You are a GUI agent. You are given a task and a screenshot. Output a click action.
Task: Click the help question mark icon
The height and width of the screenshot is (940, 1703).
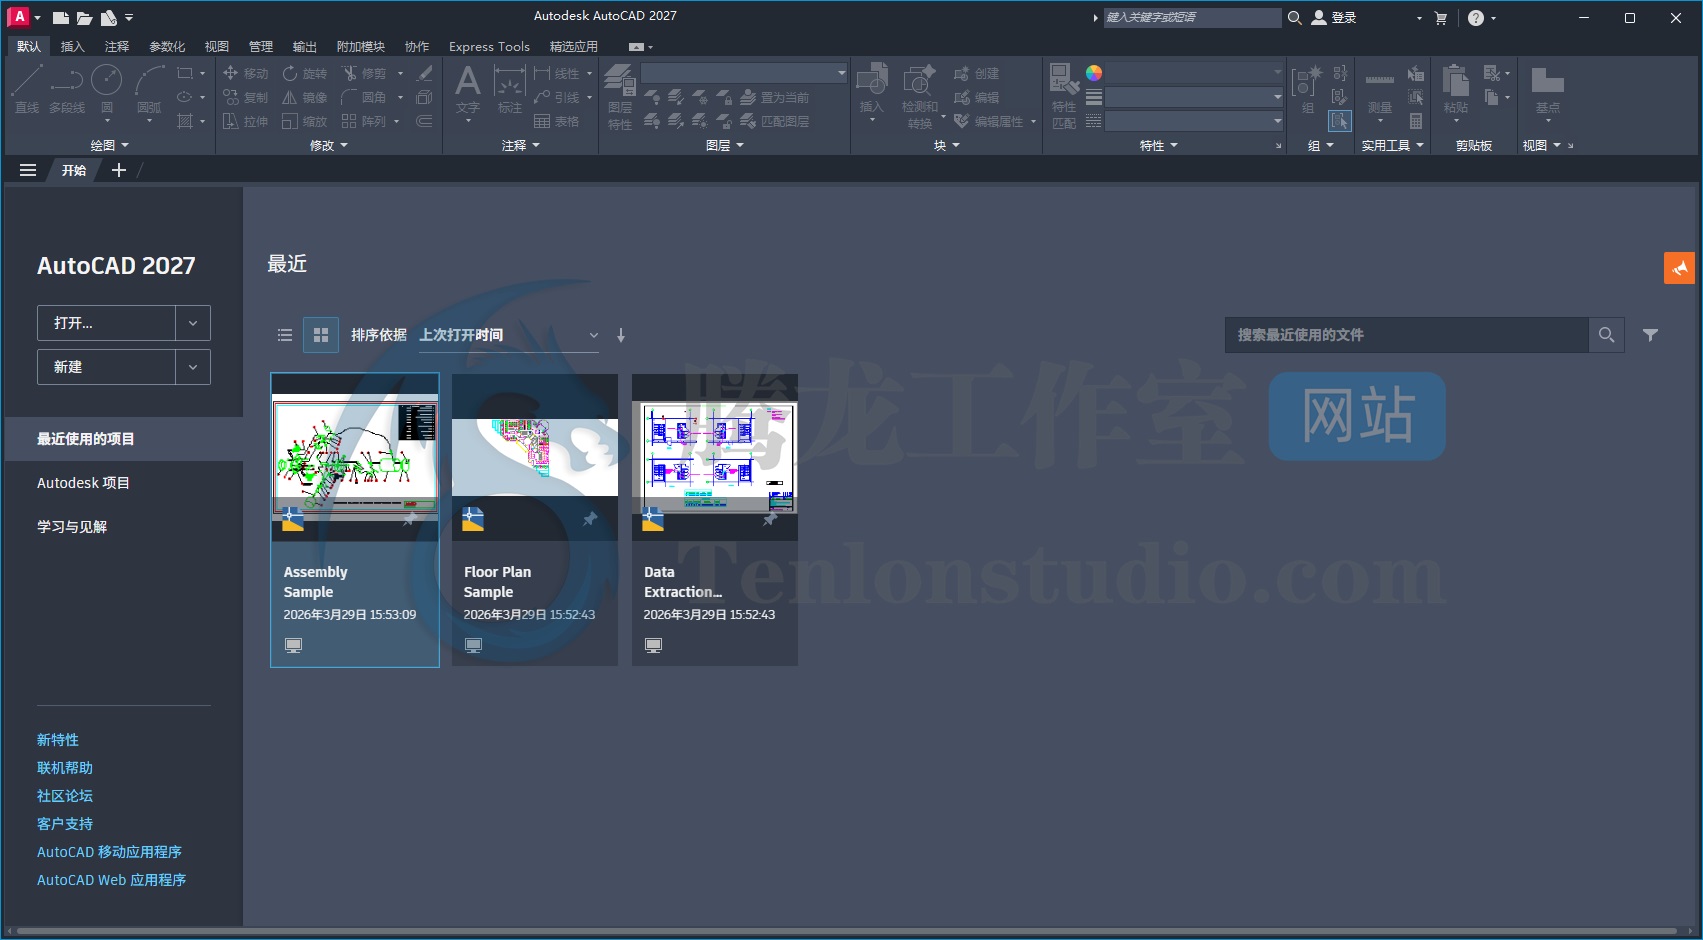(x=1475, y=18)
